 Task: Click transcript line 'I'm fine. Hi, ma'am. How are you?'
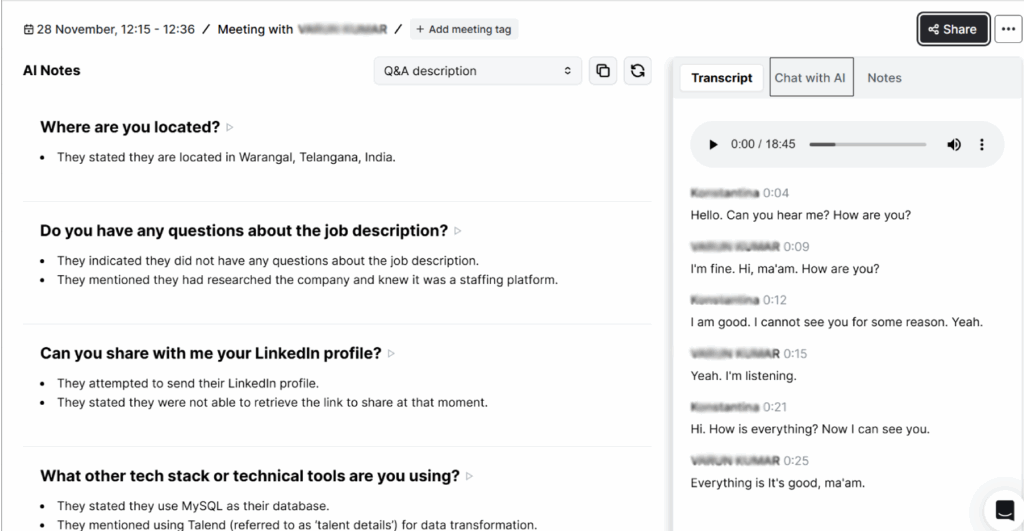coord(785,268)
